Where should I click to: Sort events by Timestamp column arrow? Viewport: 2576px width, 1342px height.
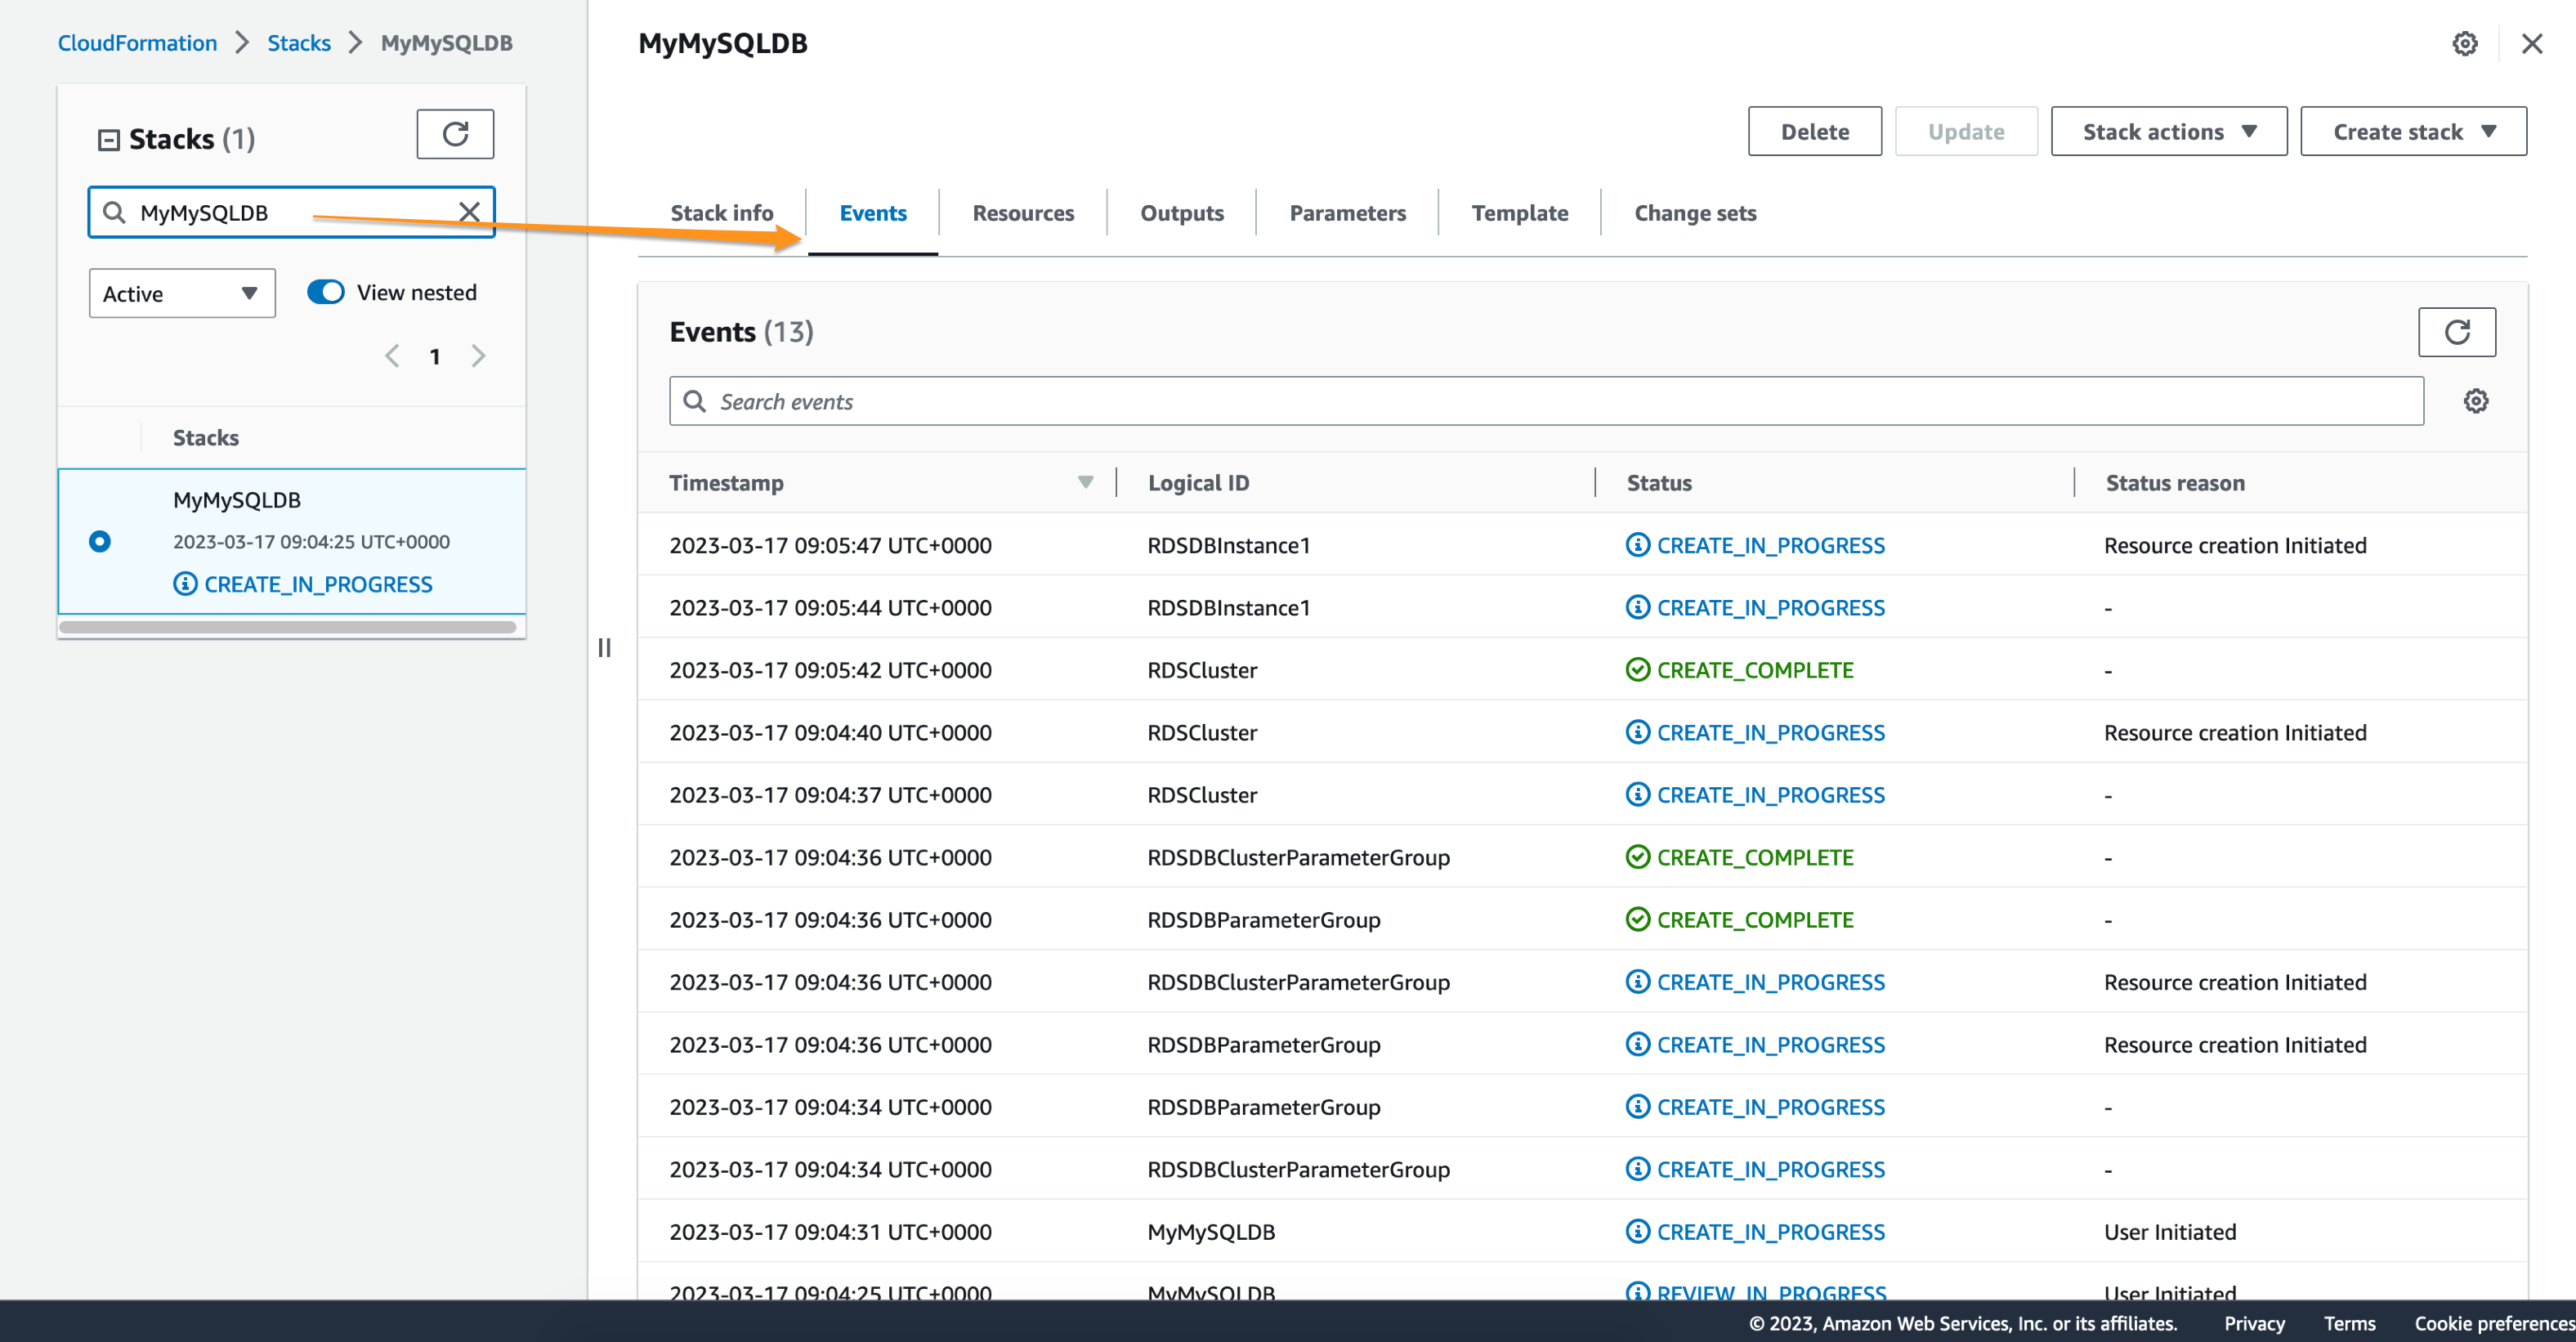[1085, 483]
